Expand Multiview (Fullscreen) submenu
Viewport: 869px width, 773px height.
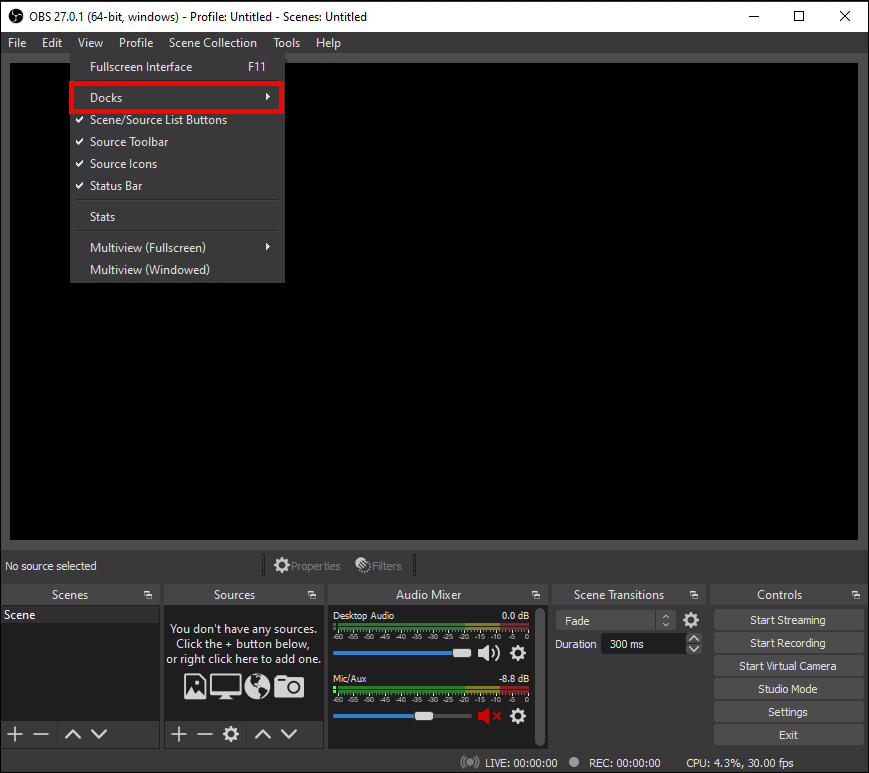point(177,248)
